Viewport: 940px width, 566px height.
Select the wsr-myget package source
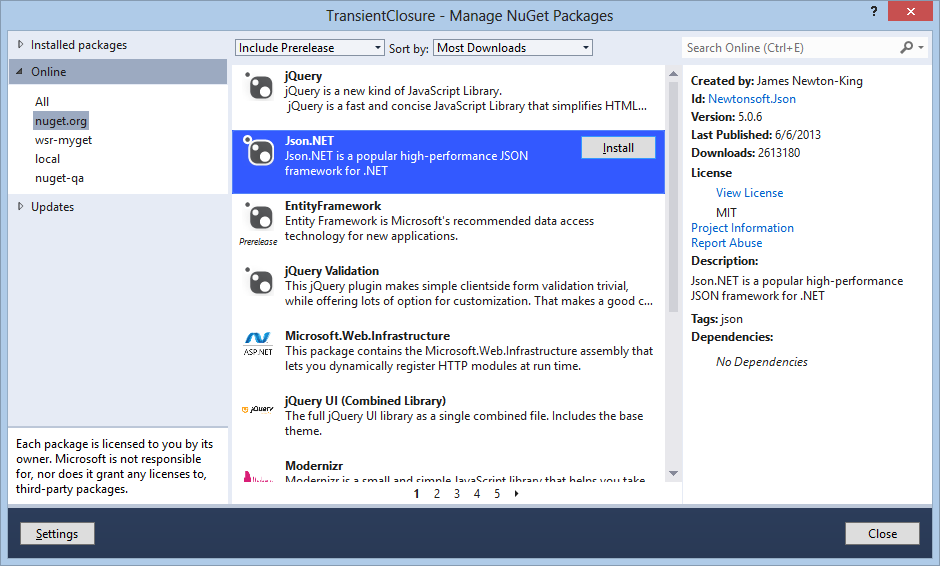click(63, 140)
